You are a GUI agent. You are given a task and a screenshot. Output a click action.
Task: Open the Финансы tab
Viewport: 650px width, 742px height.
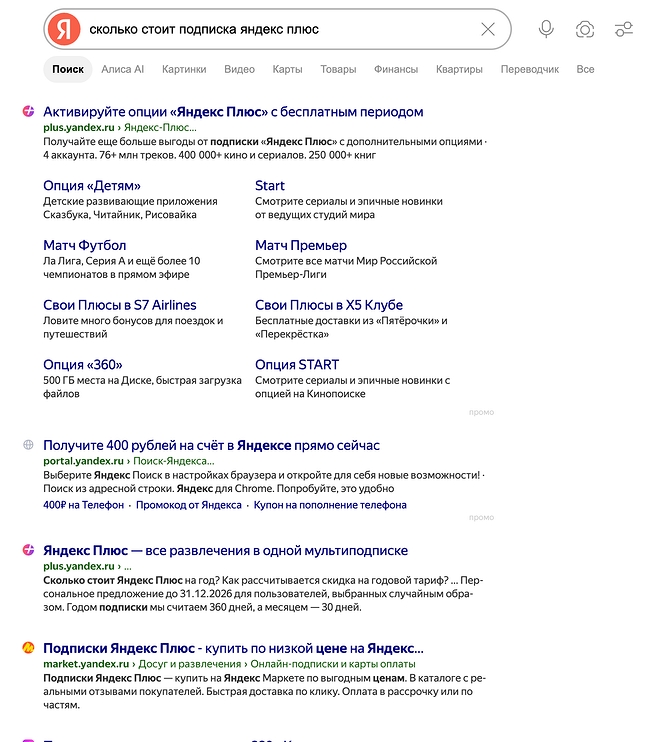[x=396, y=69]
